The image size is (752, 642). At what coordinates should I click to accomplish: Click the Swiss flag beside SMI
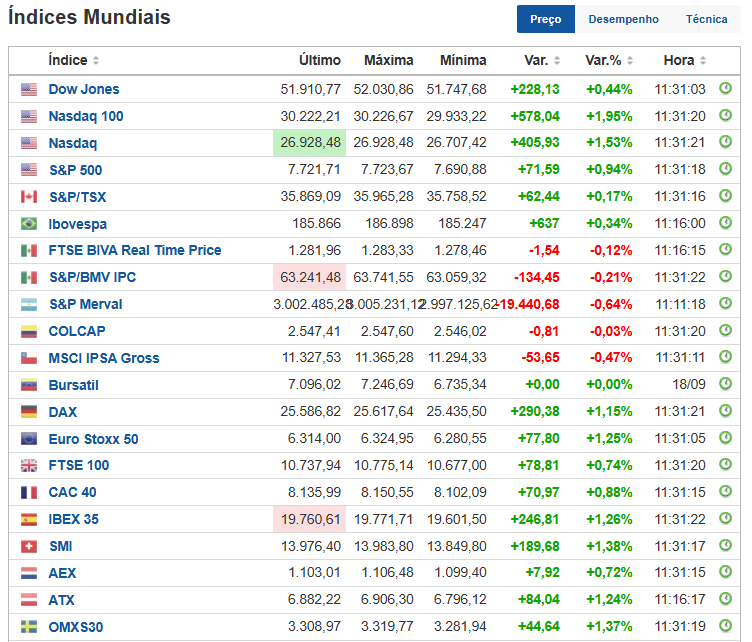pyautogui.click(x=29, y=546)
